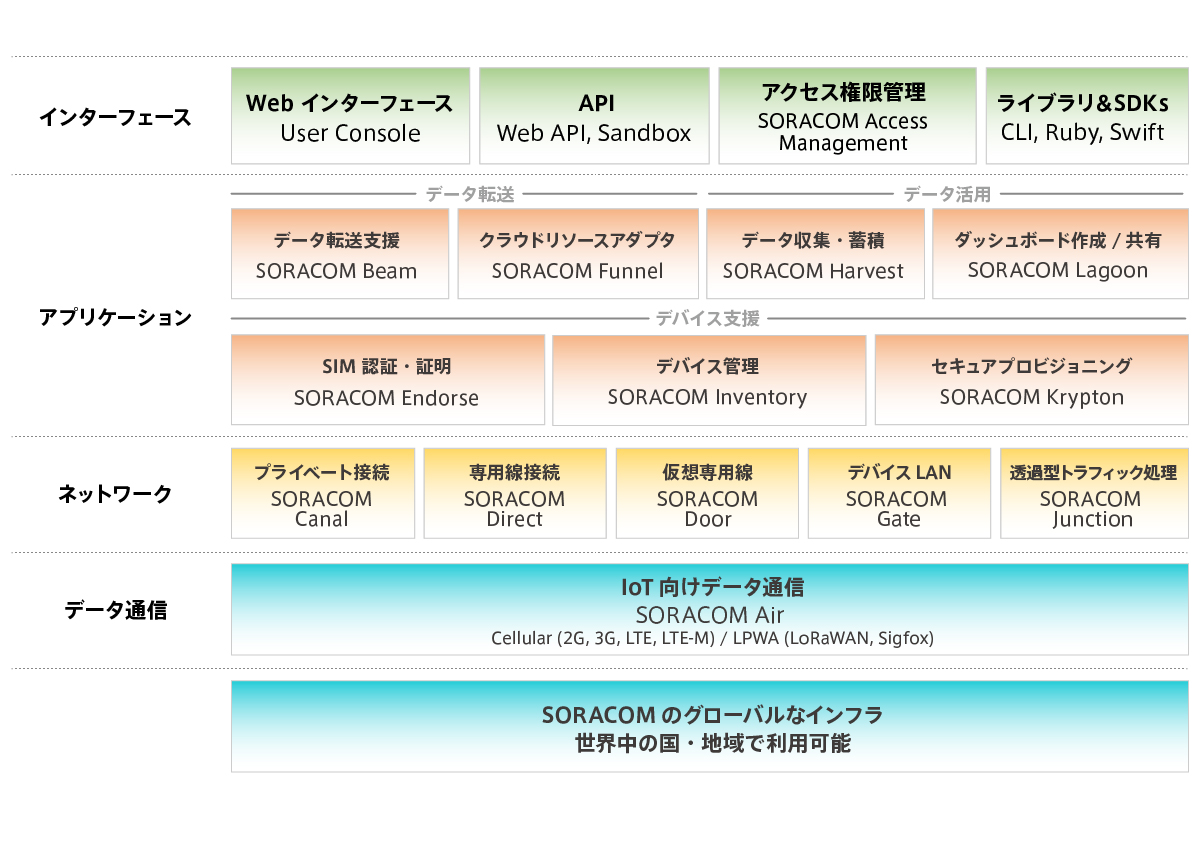Open the アクセス権限管理 SORACOM Access Management box
This screenshot has width=1200, height=850.
tap(847, 116)
